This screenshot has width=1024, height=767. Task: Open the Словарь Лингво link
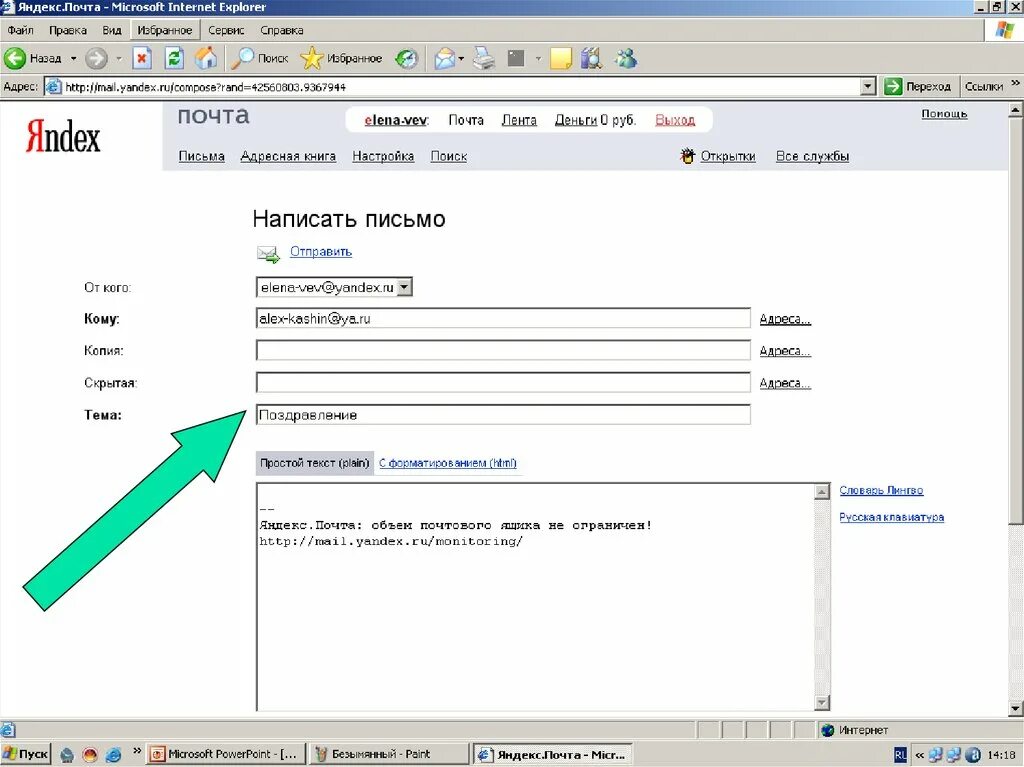[882, 490]
